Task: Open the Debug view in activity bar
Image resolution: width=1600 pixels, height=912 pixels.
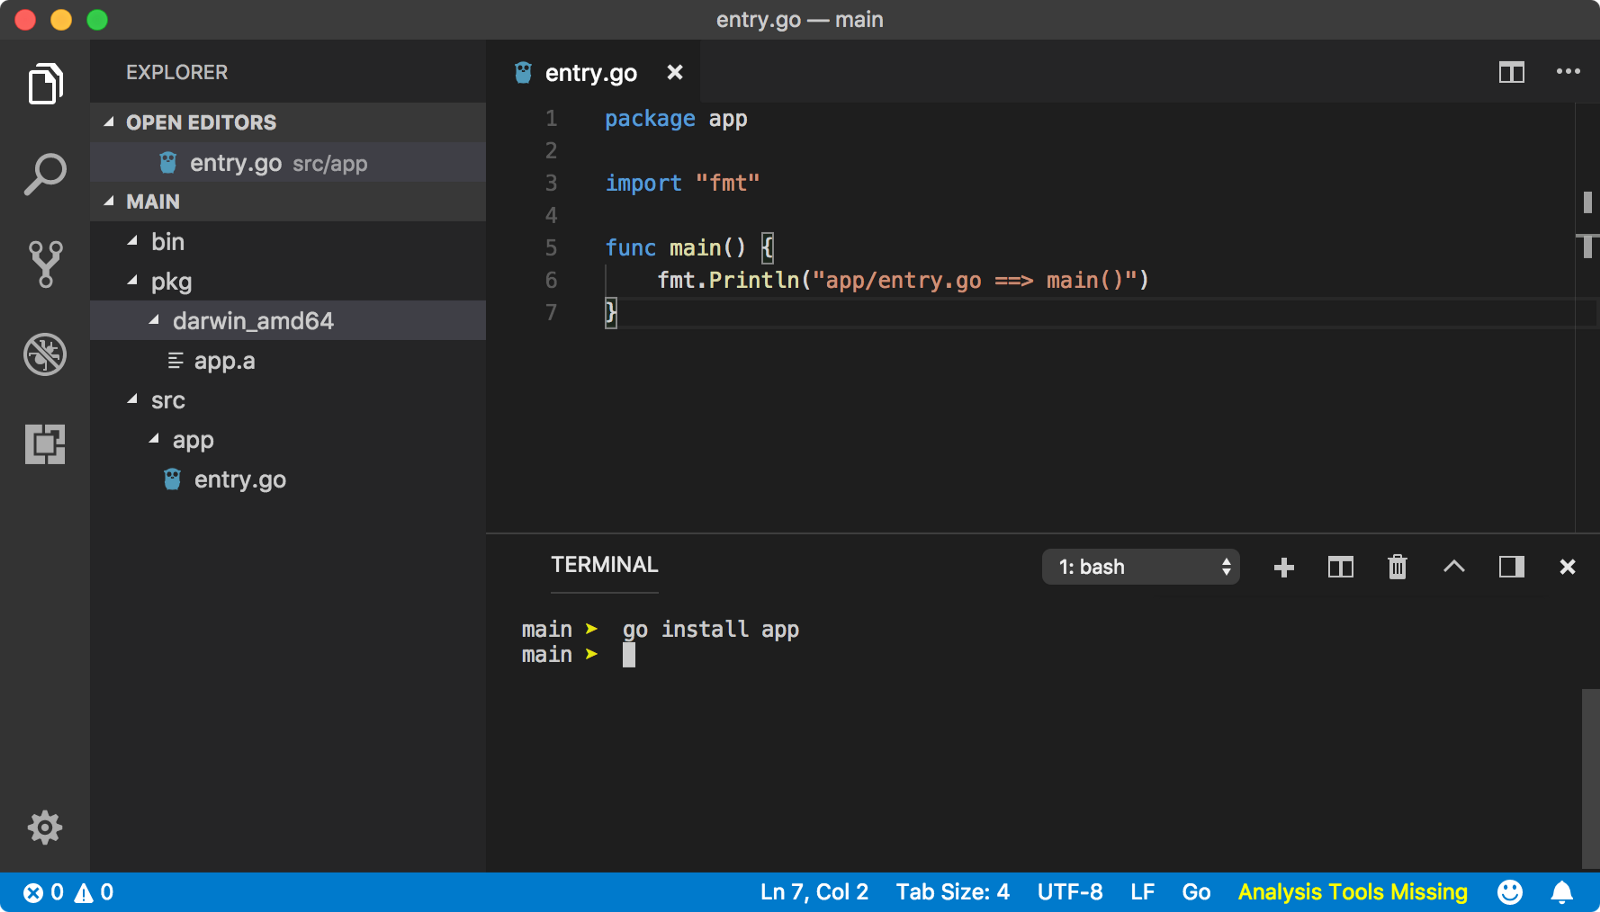Action: point(45,354)
